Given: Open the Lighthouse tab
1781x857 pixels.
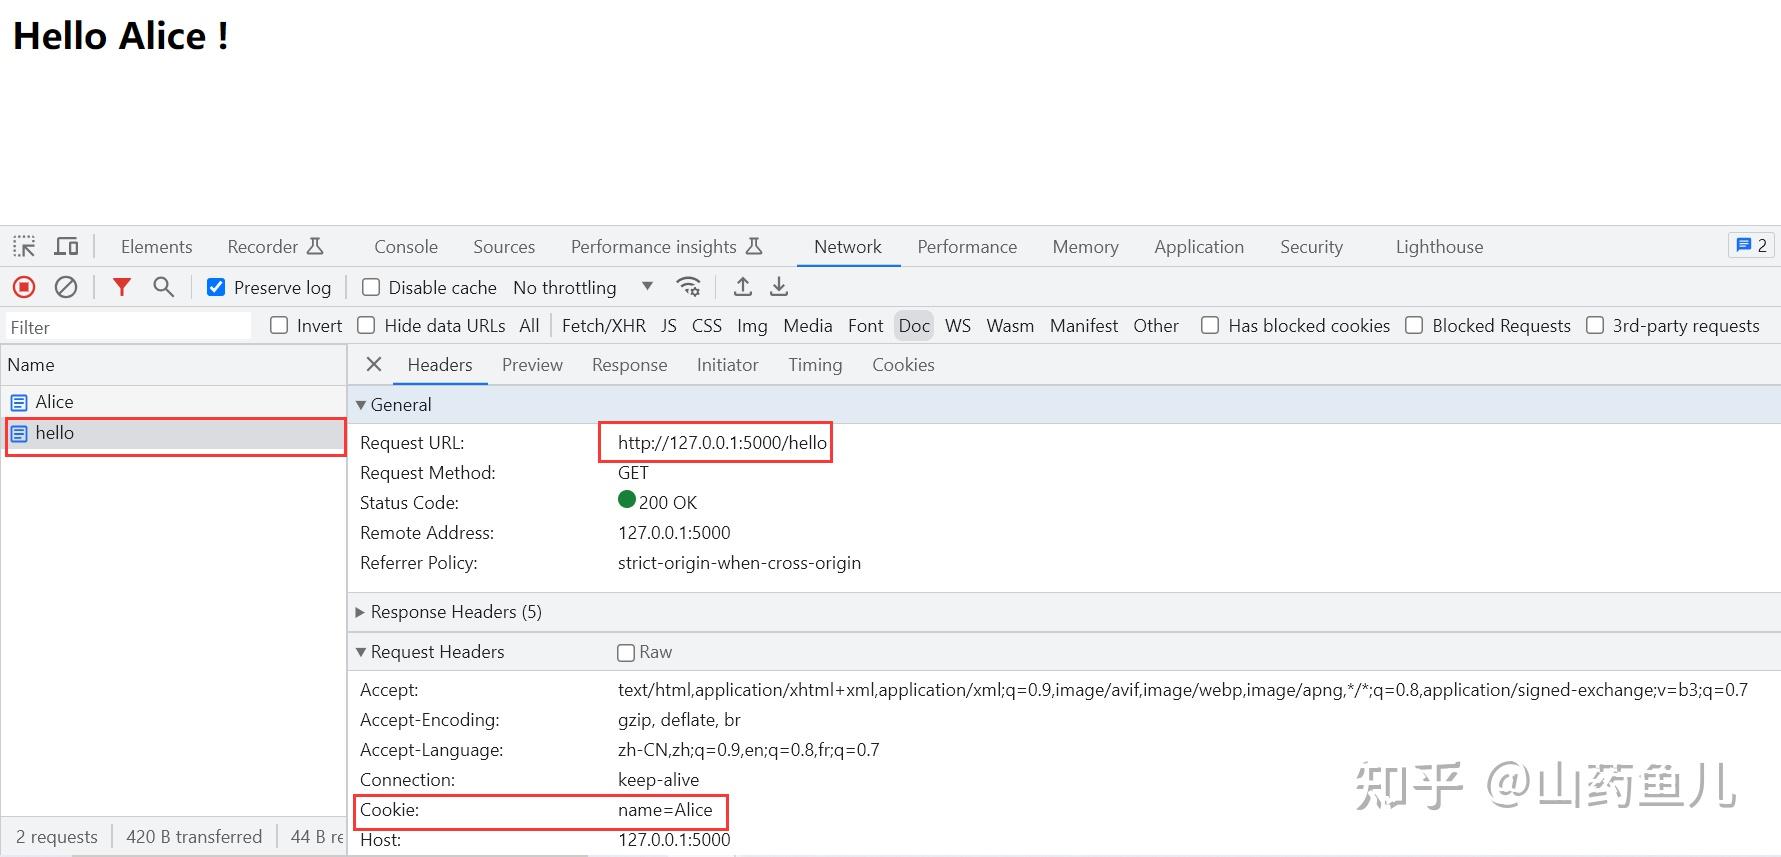Looking at the screenshot, I should [1440, 247].
